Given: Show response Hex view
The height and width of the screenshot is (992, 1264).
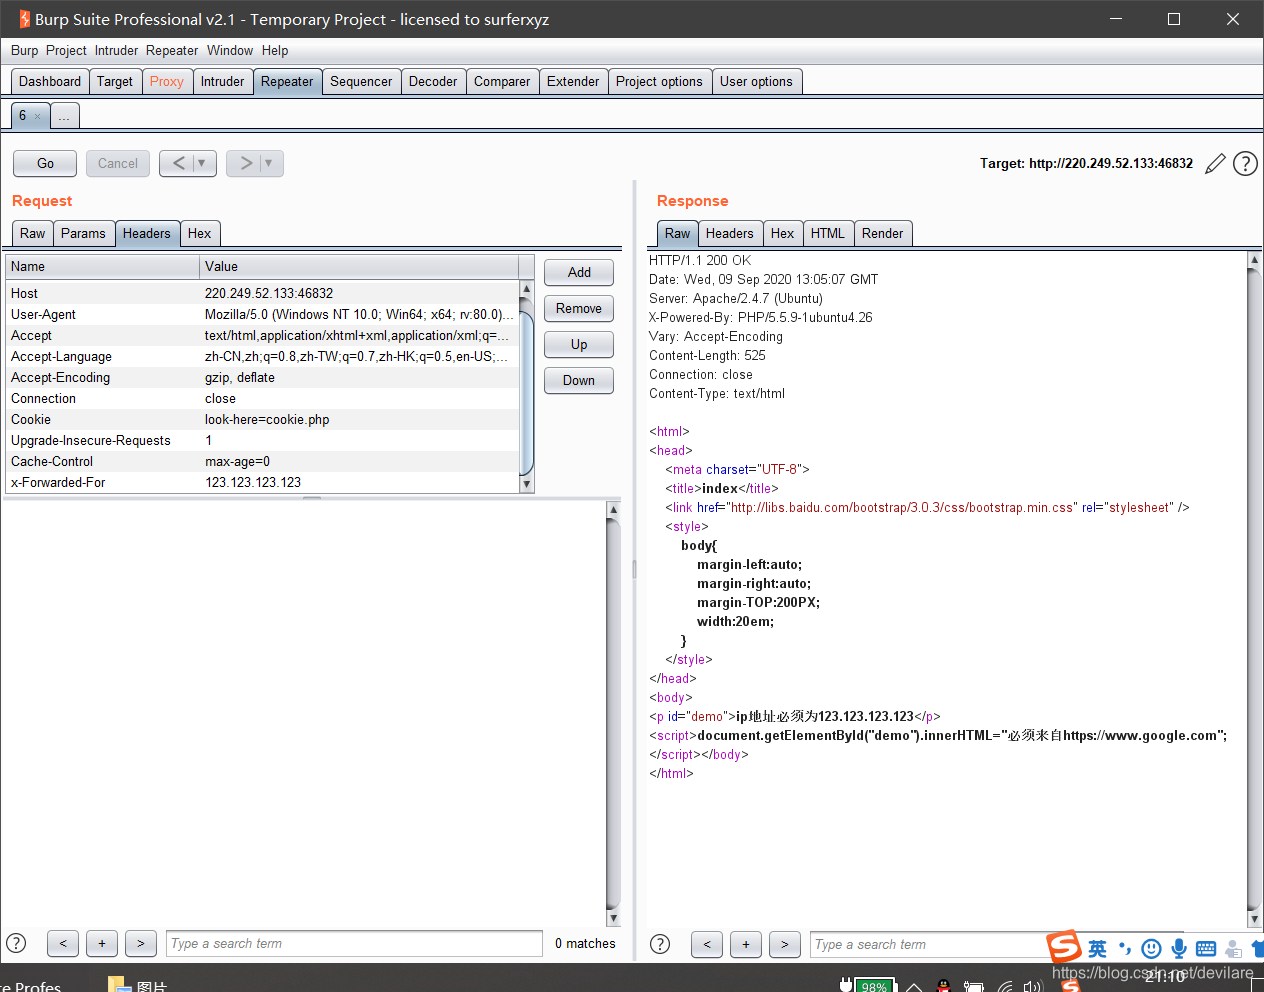Looking at the screenshot, I should click(783, 234).
